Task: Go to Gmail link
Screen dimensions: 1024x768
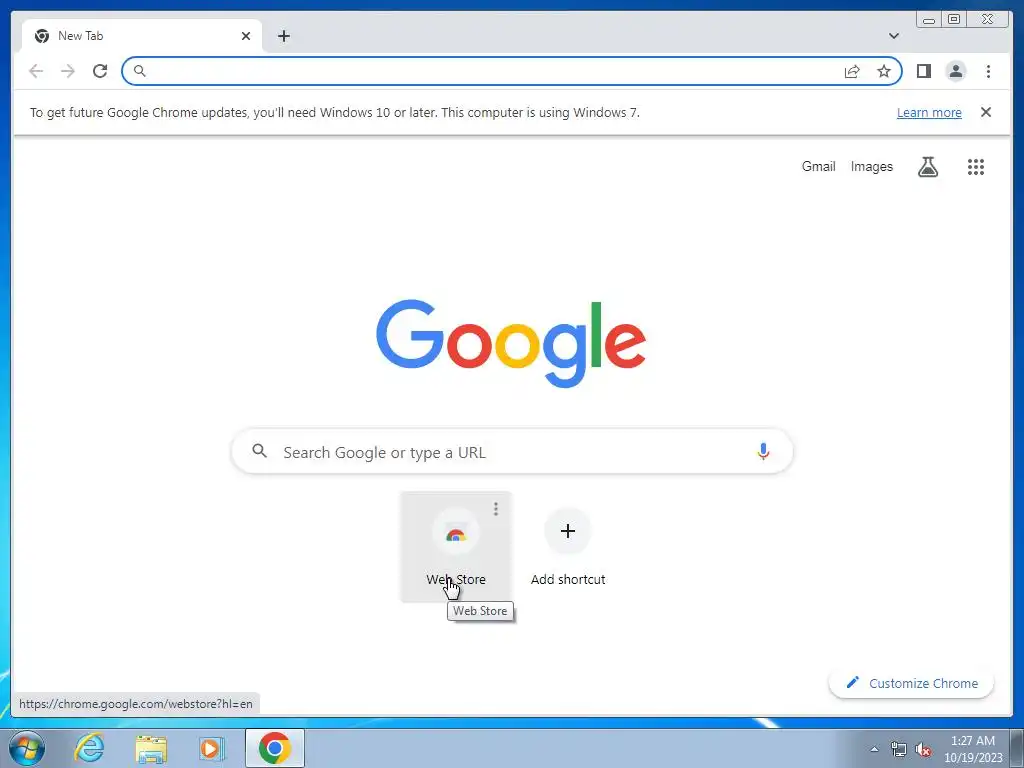Action: [x=818, y=167]
